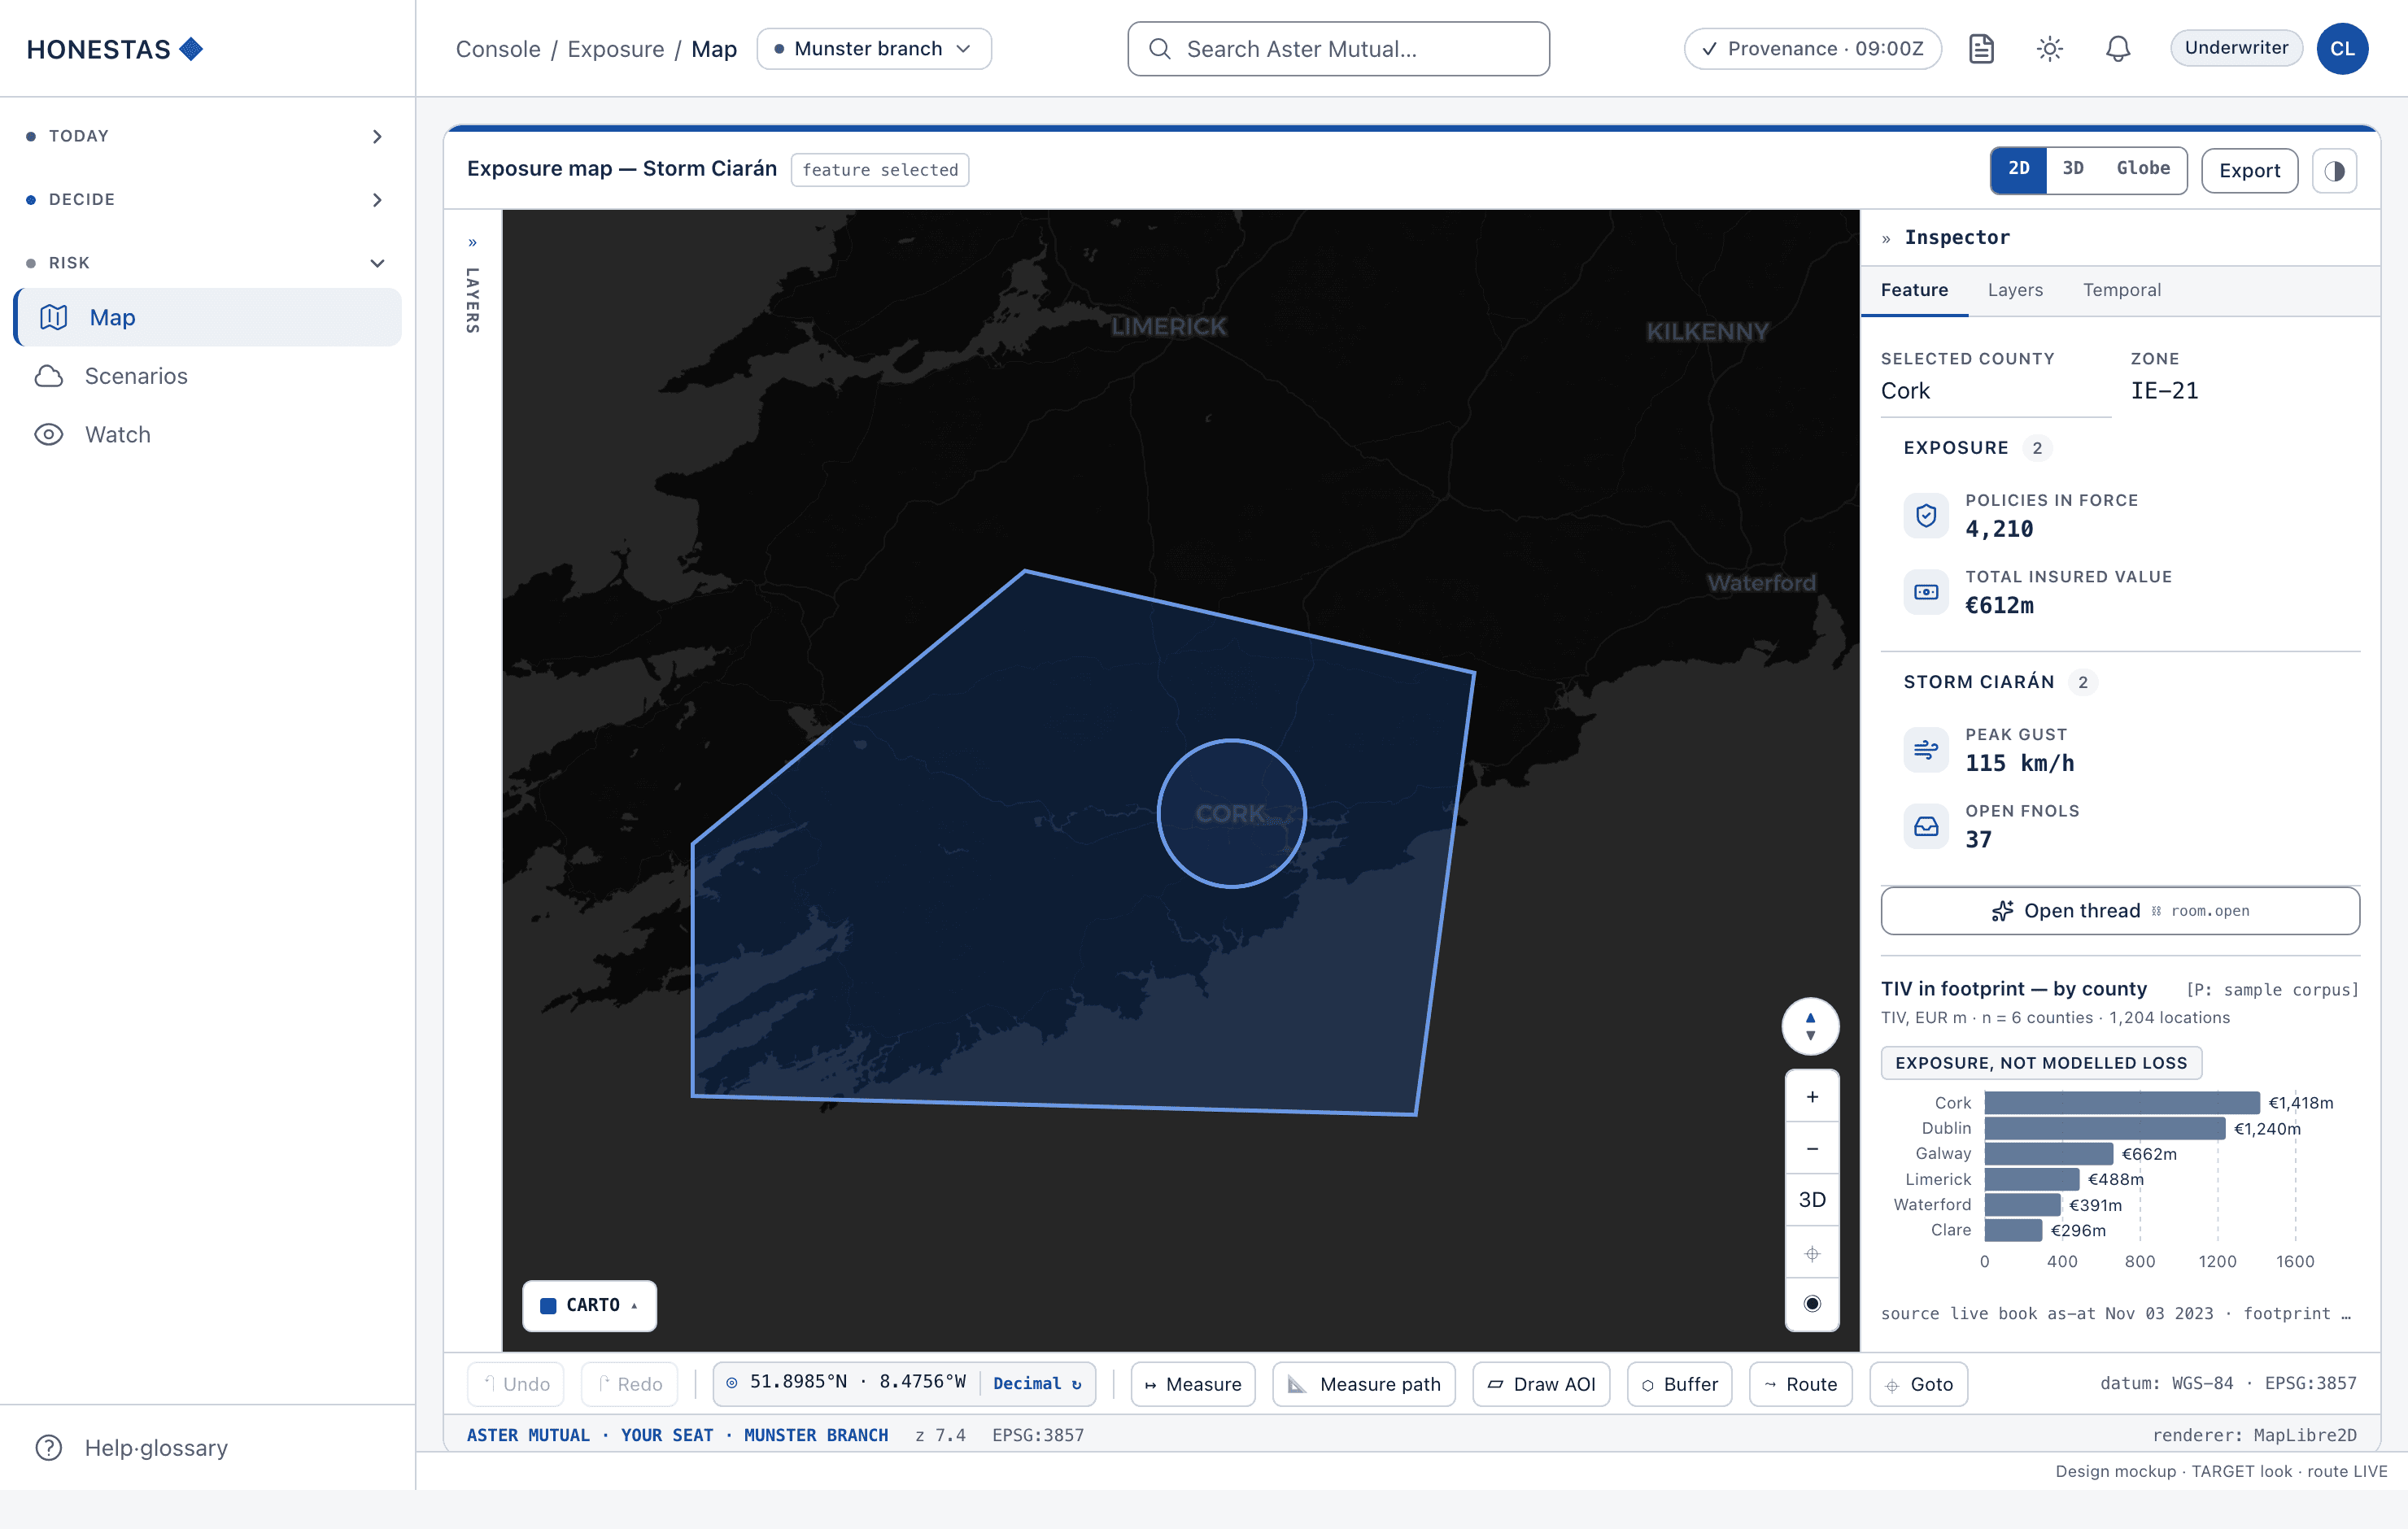Zoom out on the map

pyautogui.click(x=1812, y=1149)
